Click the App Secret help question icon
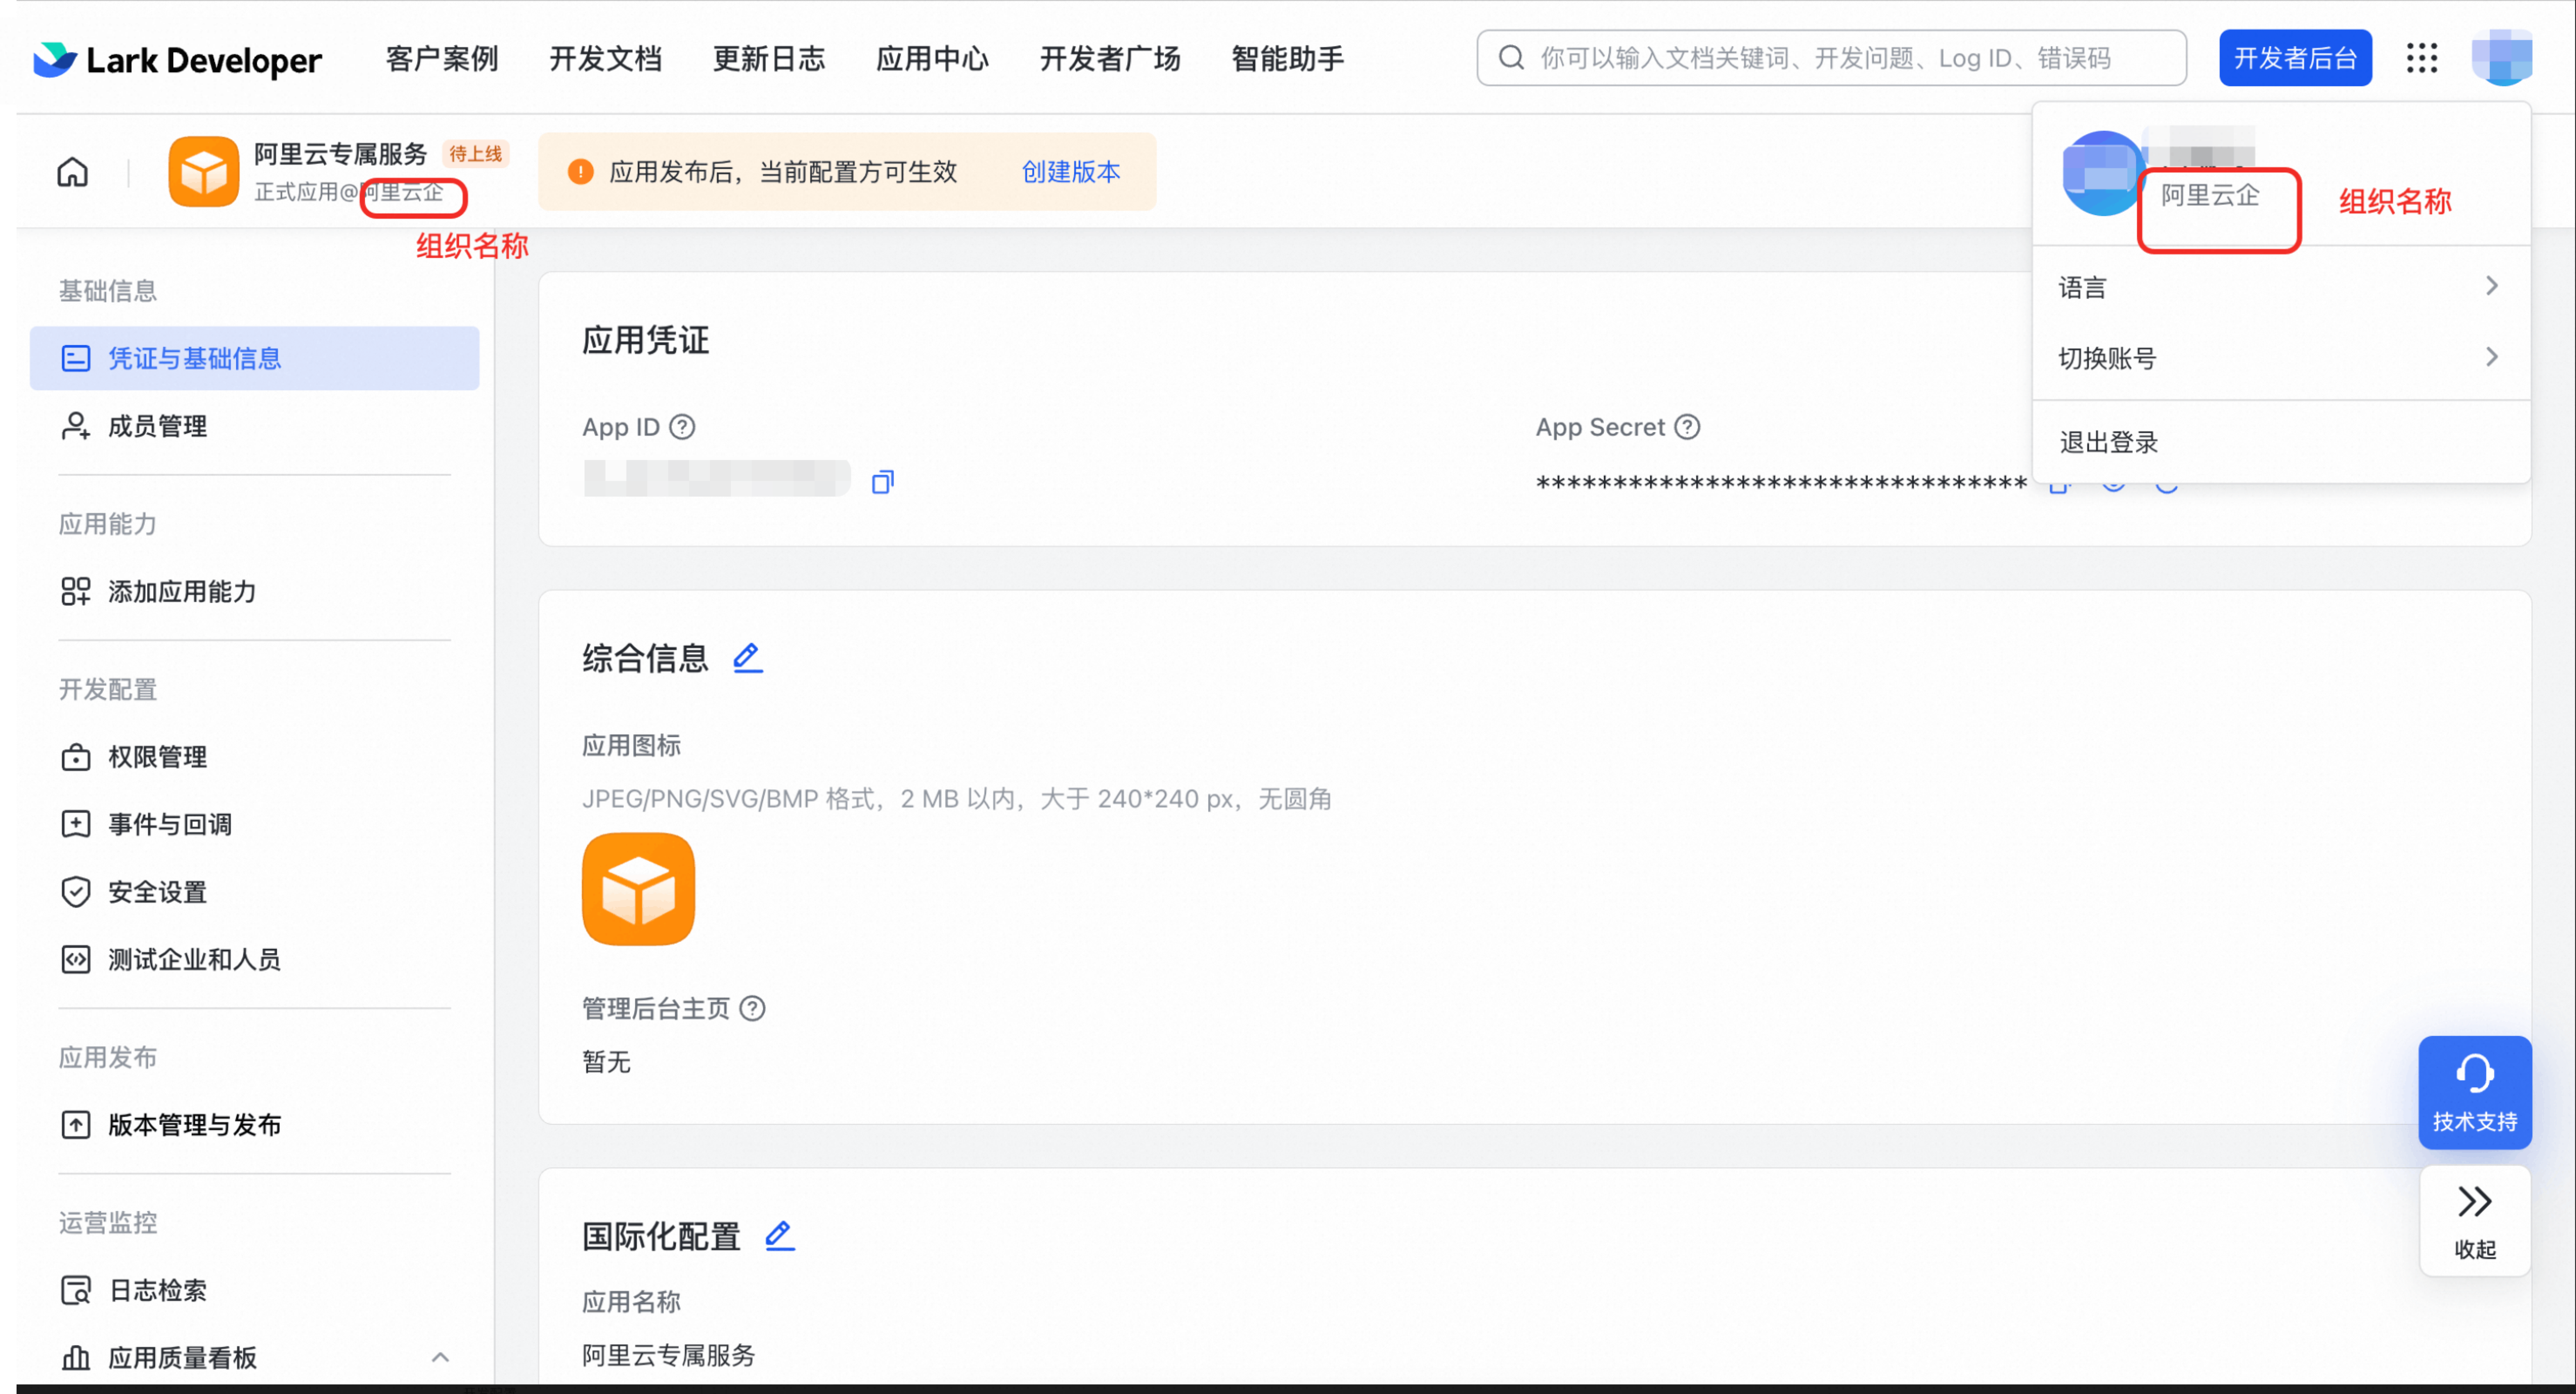2576x1394 pixels. 1687,427
